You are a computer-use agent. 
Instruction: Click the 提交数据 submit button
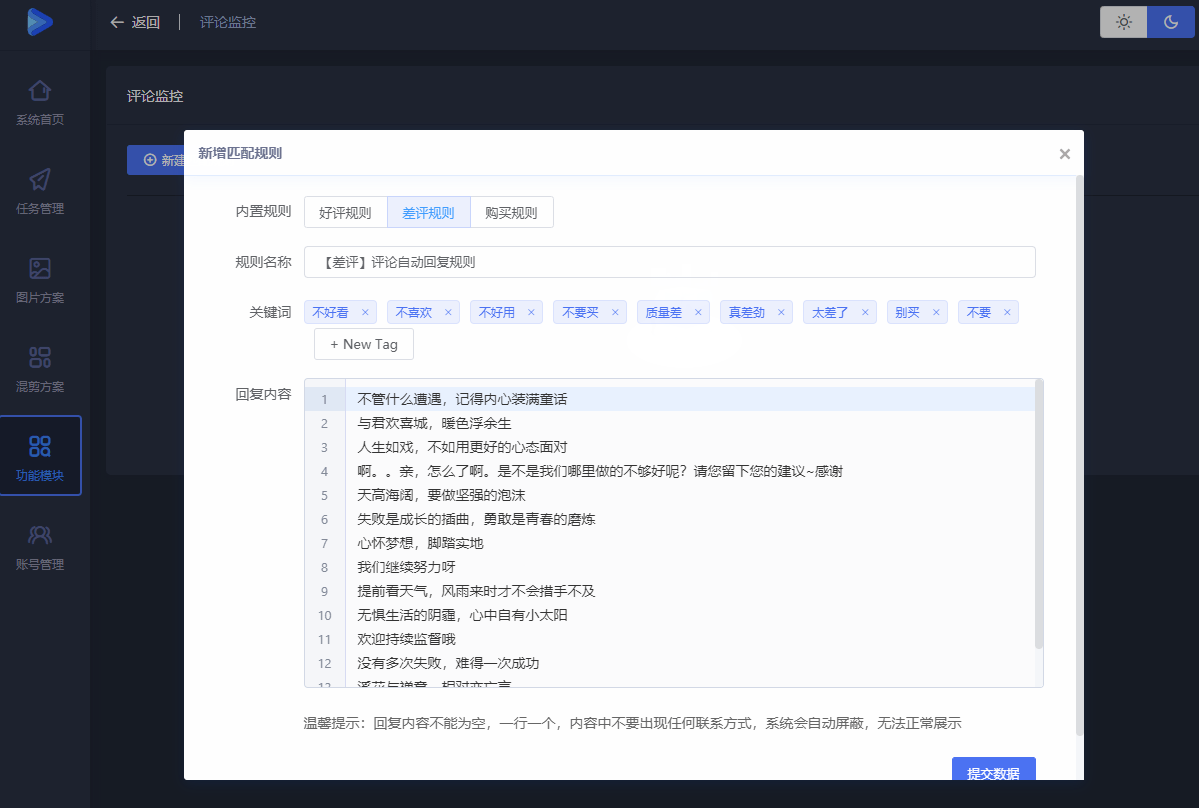pyautogui.click(x=993, y=769)
